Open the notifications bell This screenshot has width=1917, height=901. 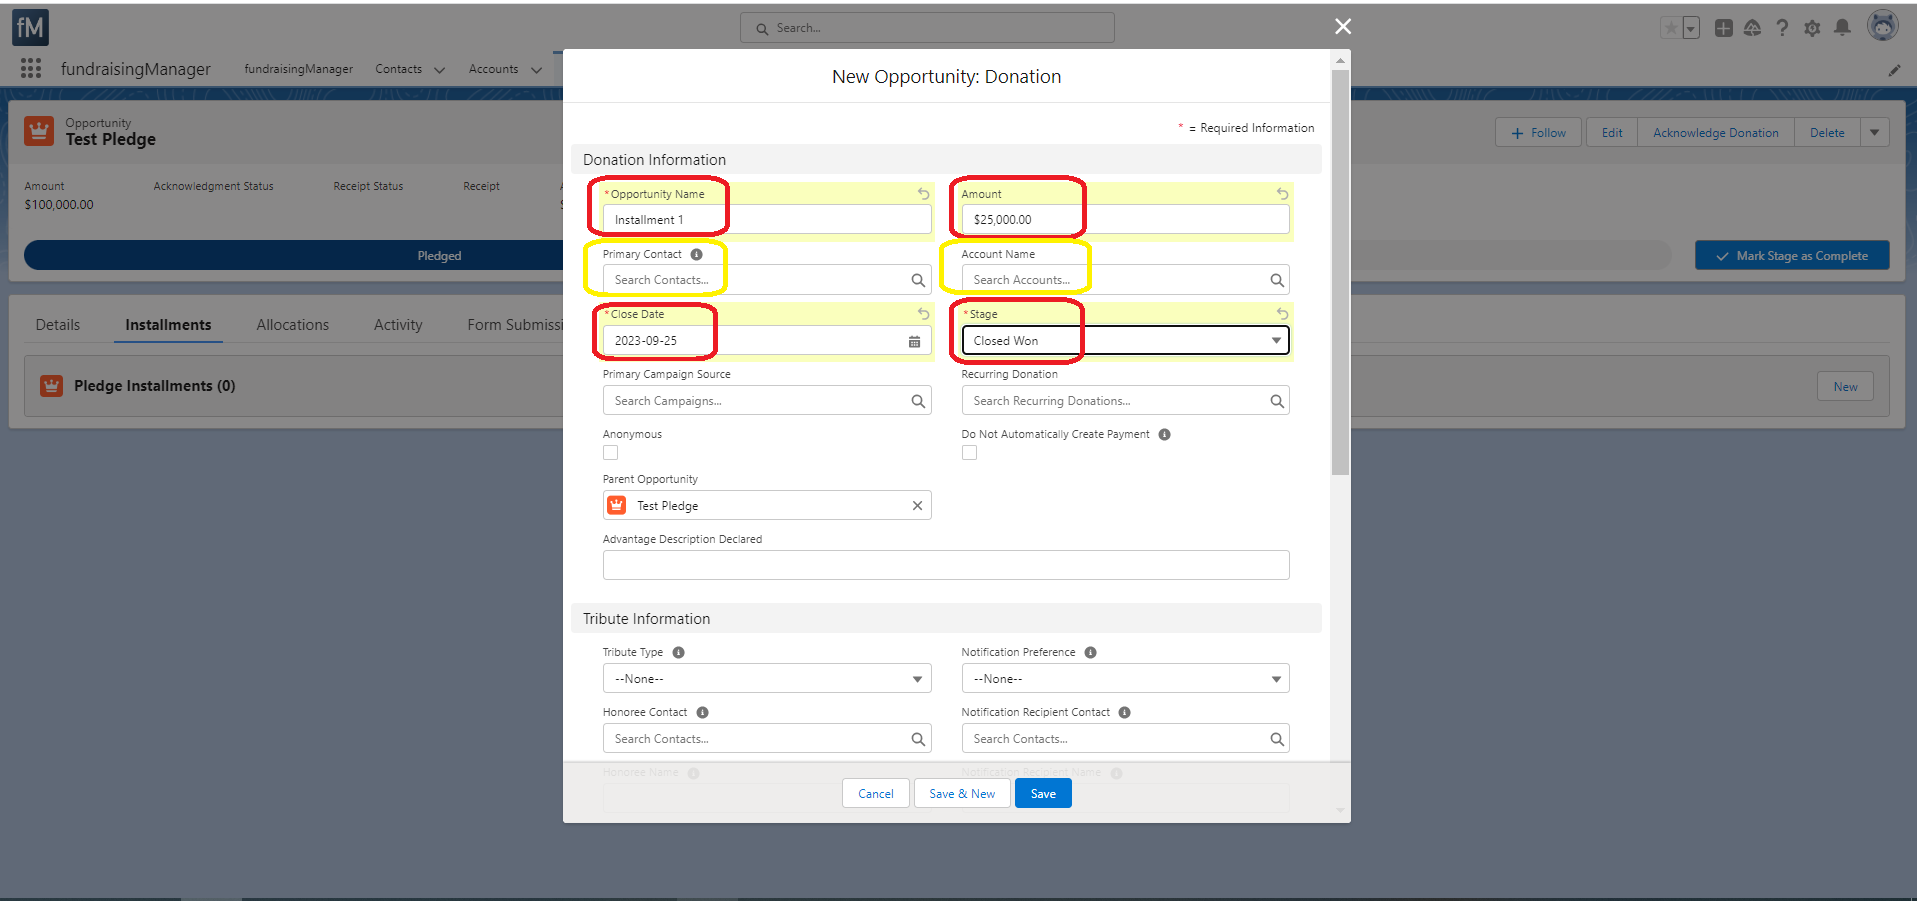click(x=1842, y=28)
